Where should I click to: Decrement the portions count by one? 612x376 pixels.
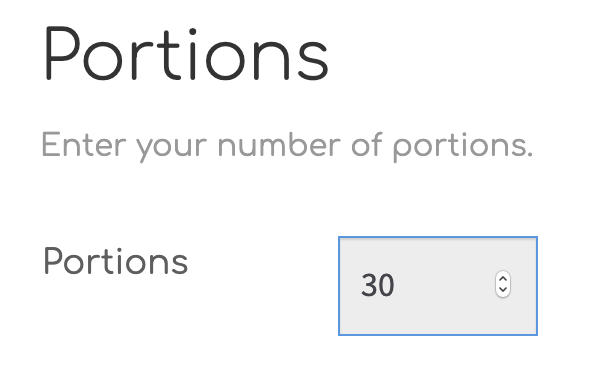point(503,290)
